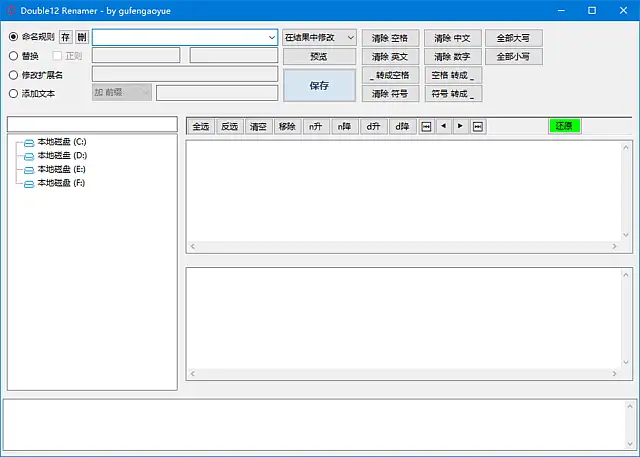Click the left arrow move button

444,126
